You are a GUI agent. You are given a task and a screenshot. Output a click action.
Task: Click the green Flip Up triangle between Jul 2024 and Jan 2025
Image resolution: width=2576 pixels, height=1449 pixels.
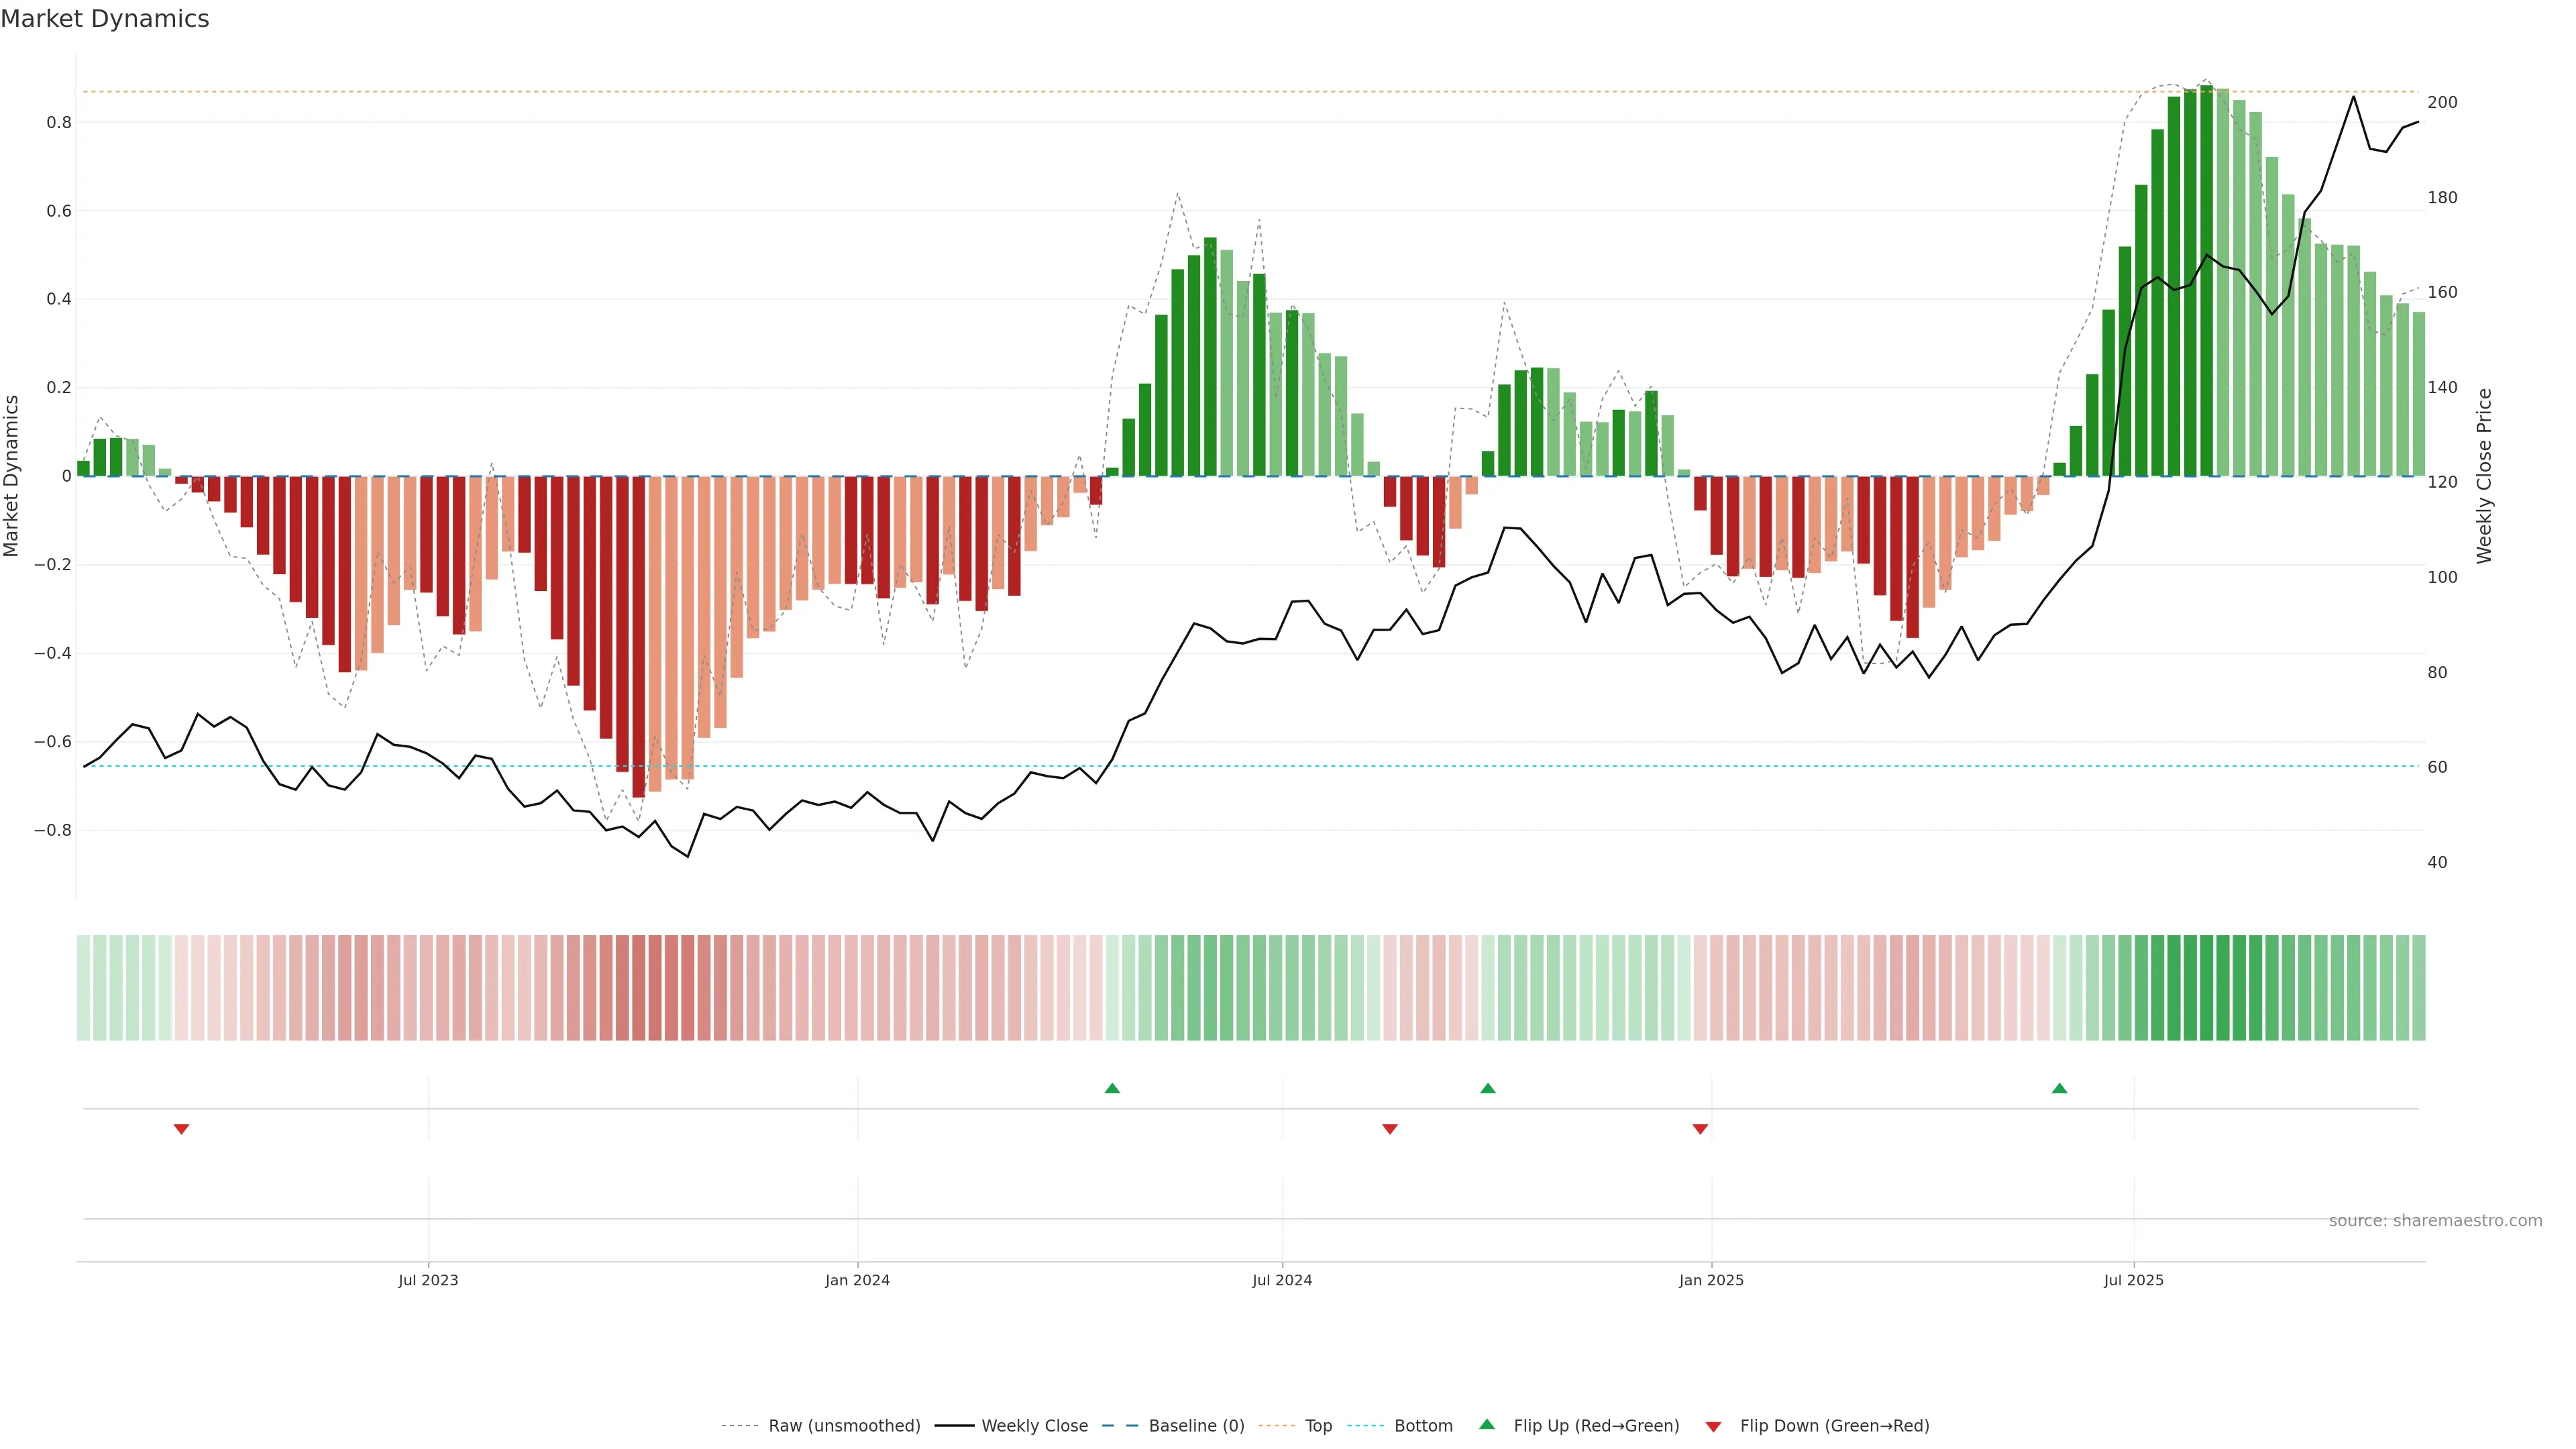coord(1488,1088)
